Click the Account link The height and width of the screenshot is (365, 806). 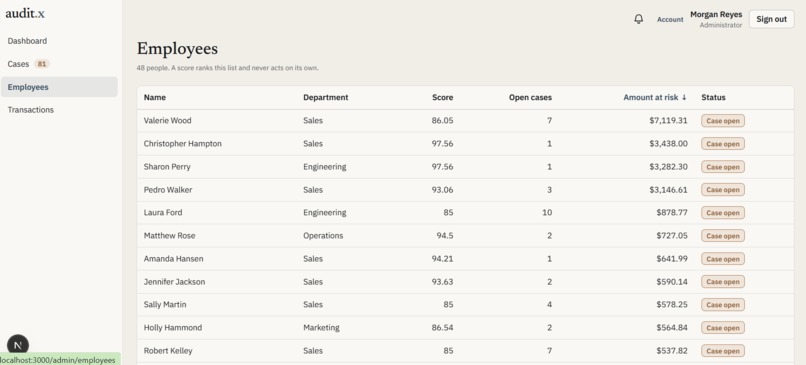tap(670, 20)
